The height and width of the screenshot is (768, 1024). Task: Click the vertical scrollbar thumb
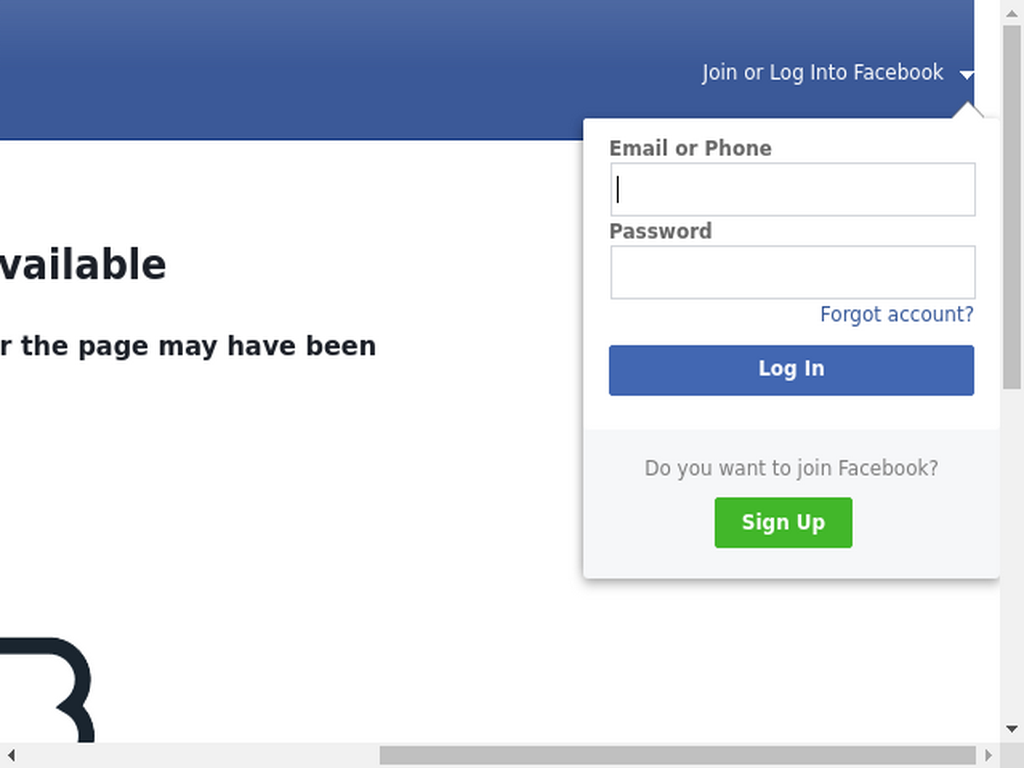(1012, 207)
